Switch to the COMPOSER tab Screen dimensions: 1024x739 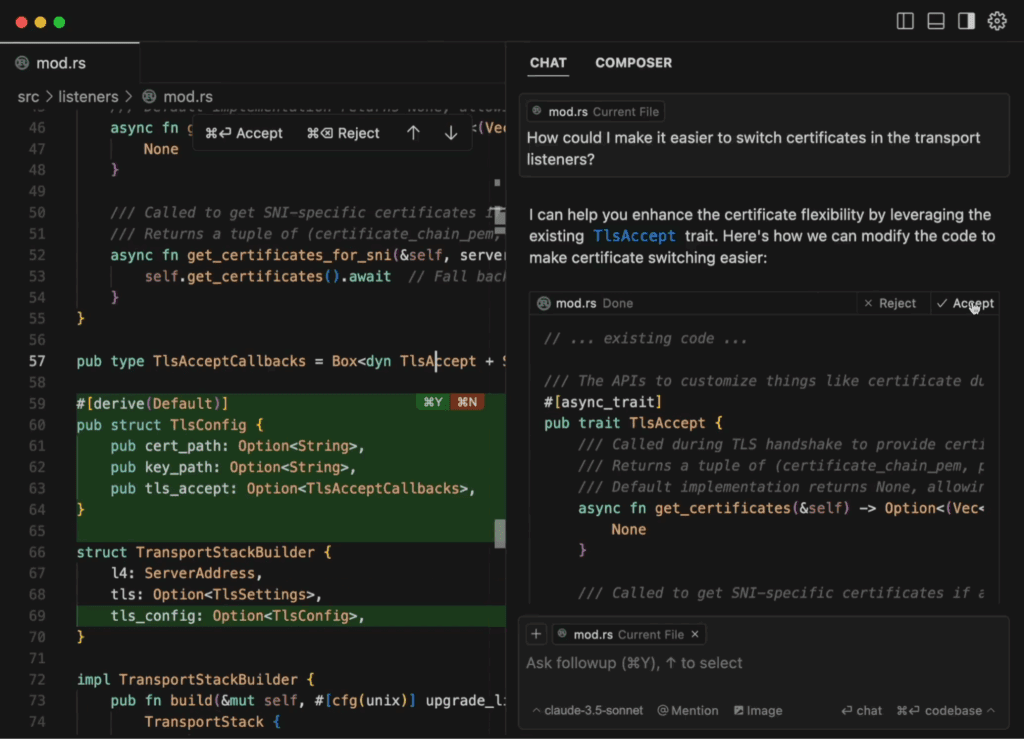pyautogui.click(x=633, y=63)
